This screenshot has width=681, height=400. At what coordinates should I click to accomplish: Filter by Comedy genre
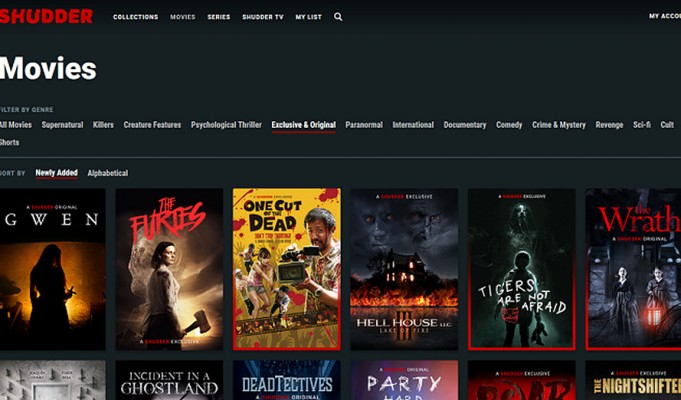(x=509, y=125)
